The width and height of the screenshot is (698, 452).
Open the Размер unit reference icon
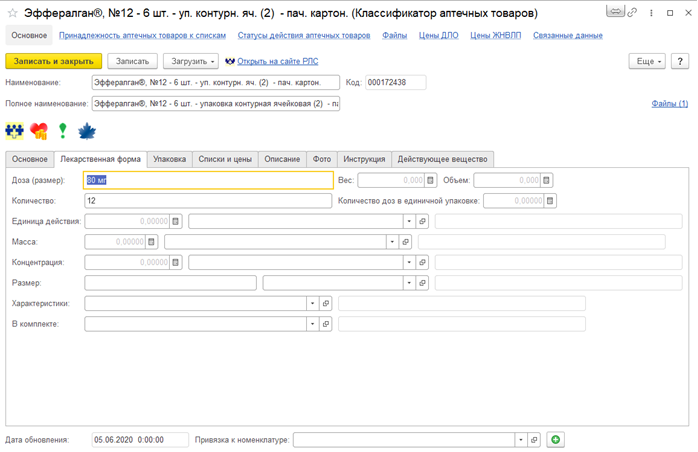(x=422, y=283)
